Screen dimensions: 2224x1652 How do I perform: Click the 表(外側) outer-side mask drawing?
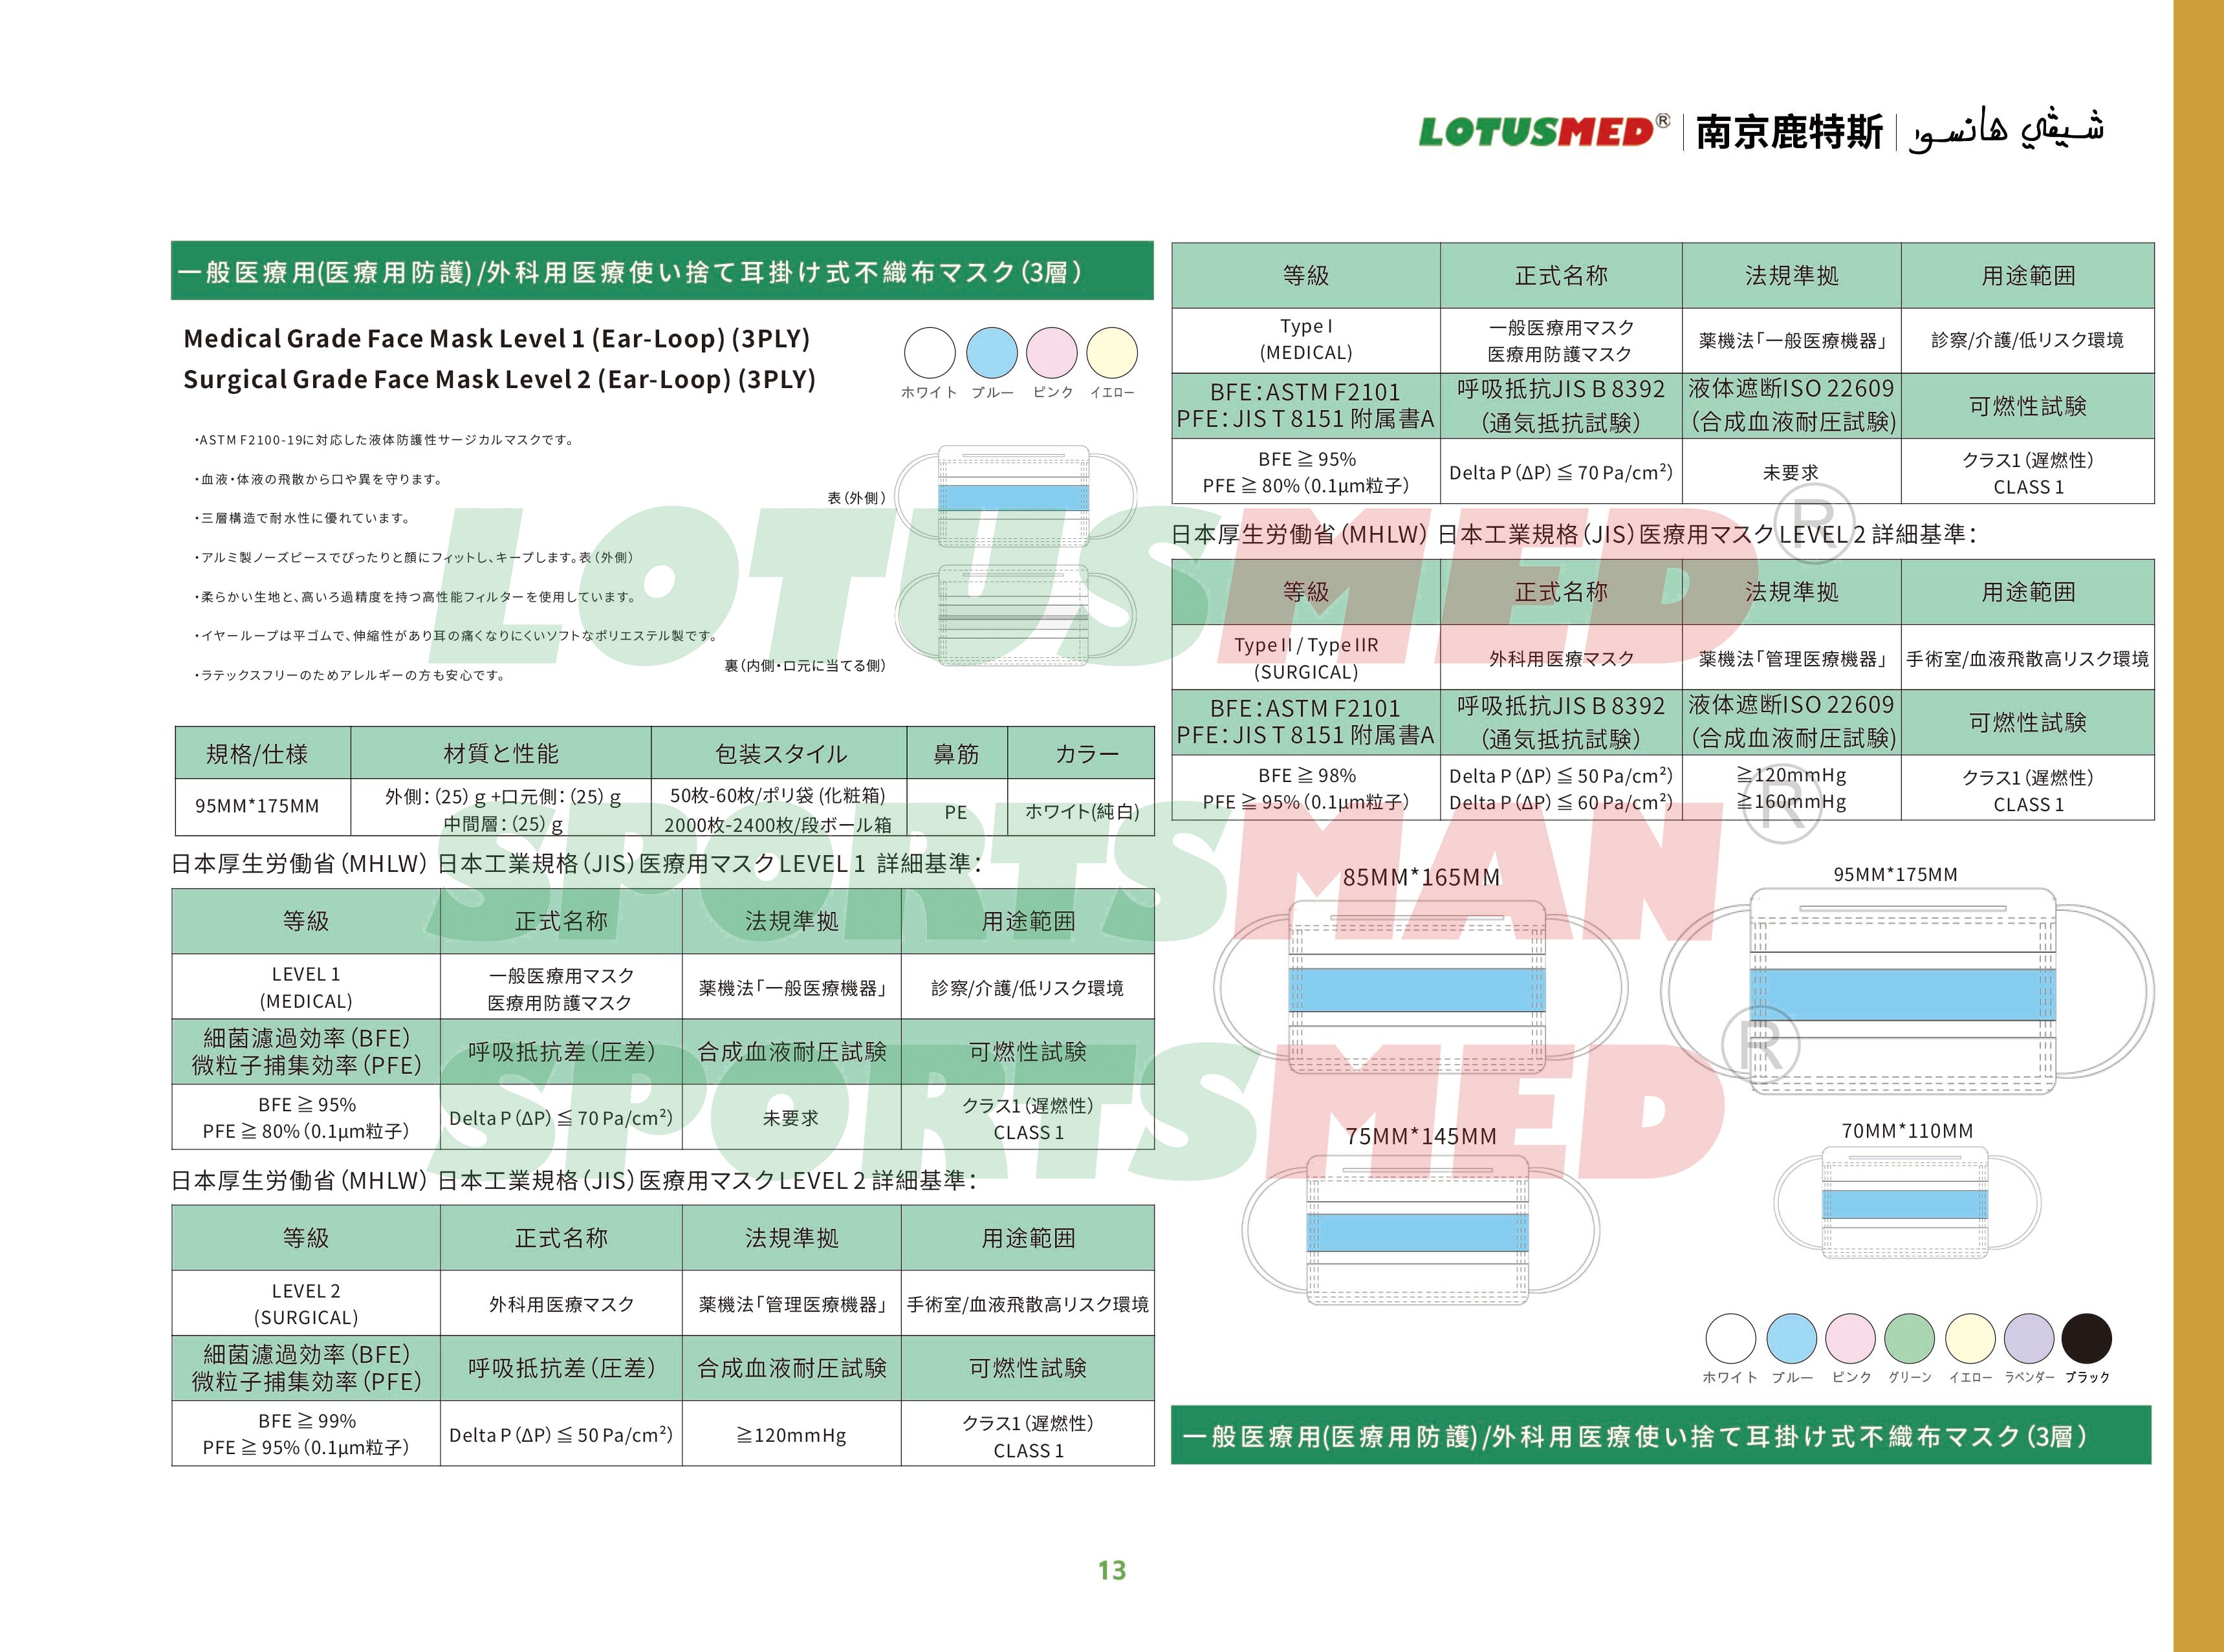click(1015, 497)
